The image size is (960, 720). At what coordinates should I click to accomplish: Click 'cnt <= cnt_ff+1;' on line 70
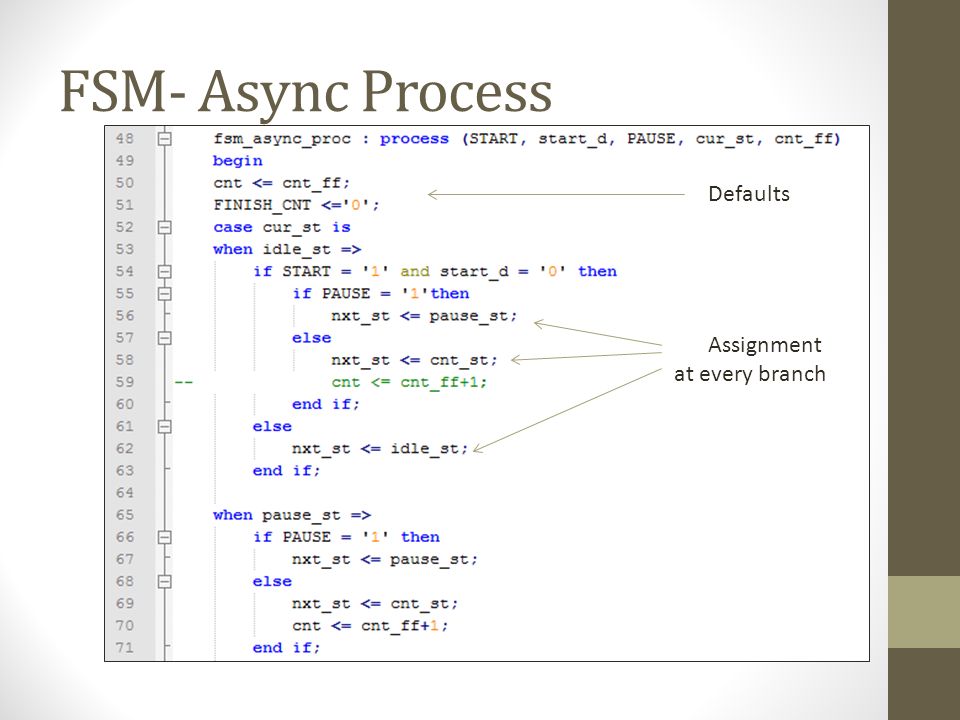pyautogui.click(x=370, y=626)
